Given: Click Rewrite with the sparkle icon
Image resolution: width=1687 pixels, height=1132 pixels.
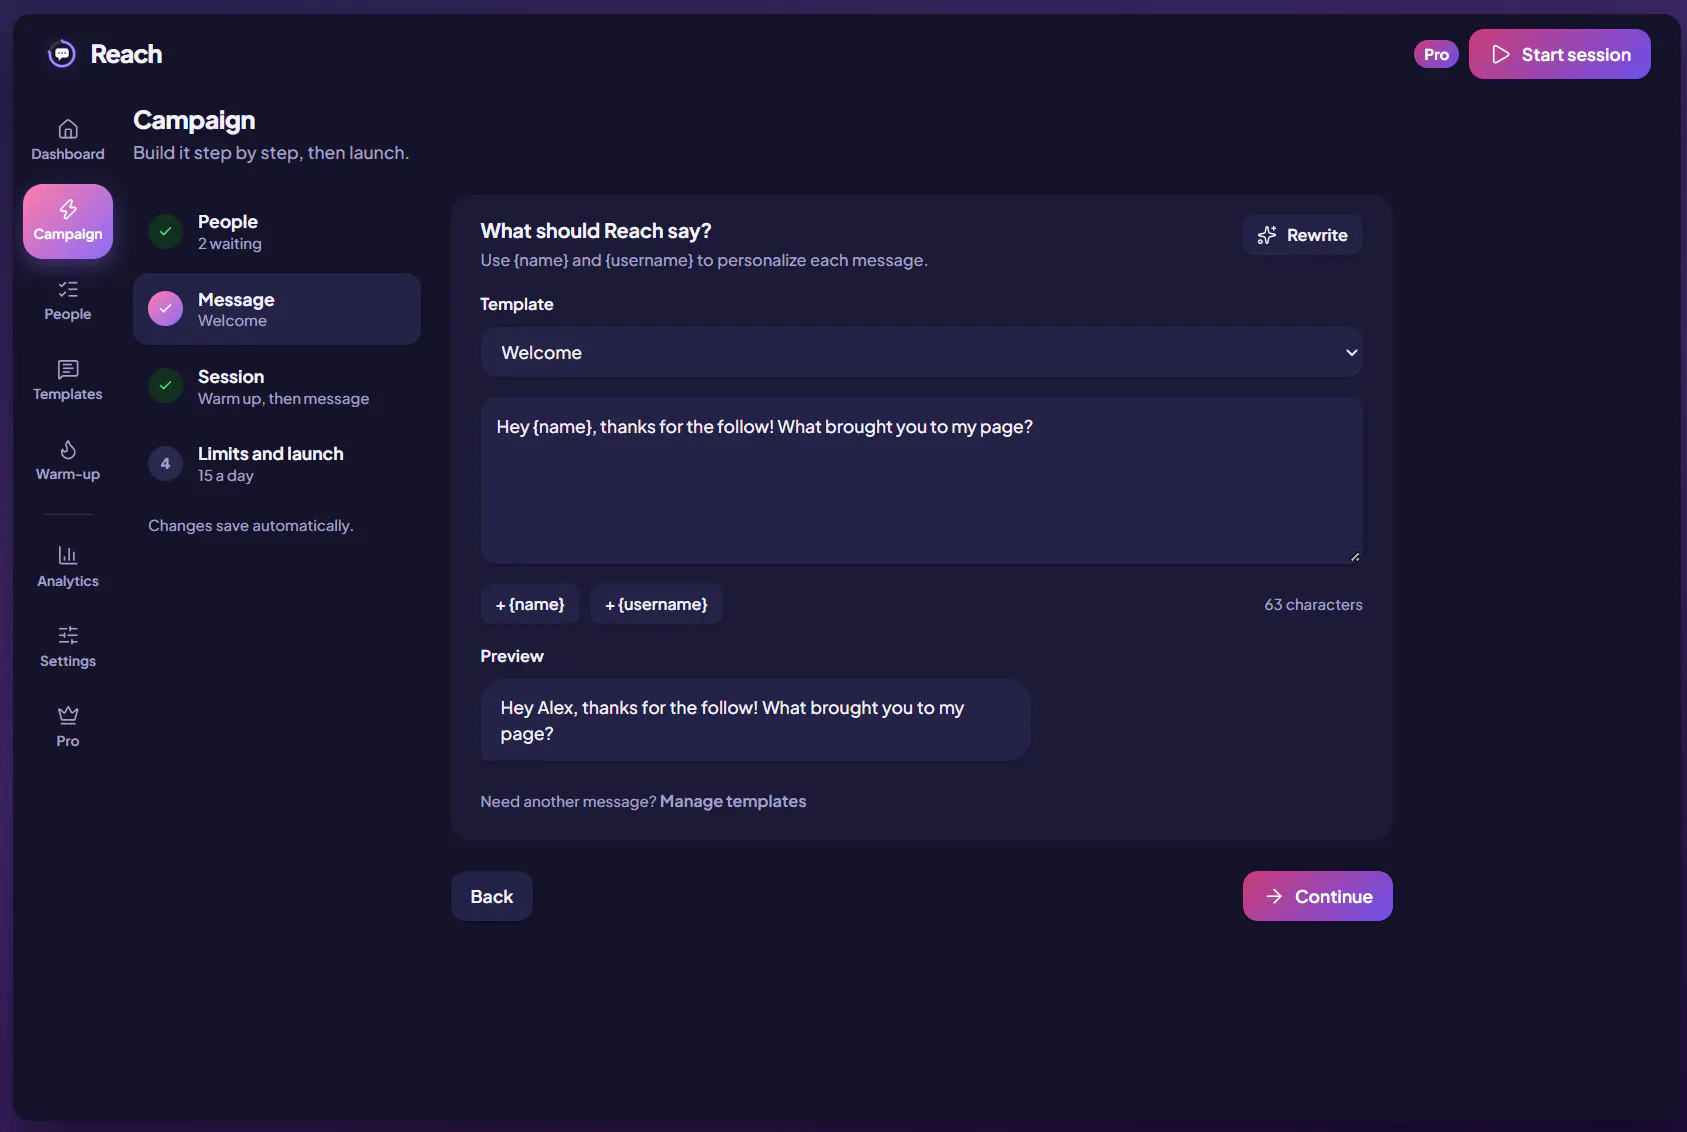Looking at the screenshot, I should [1302, 235].
